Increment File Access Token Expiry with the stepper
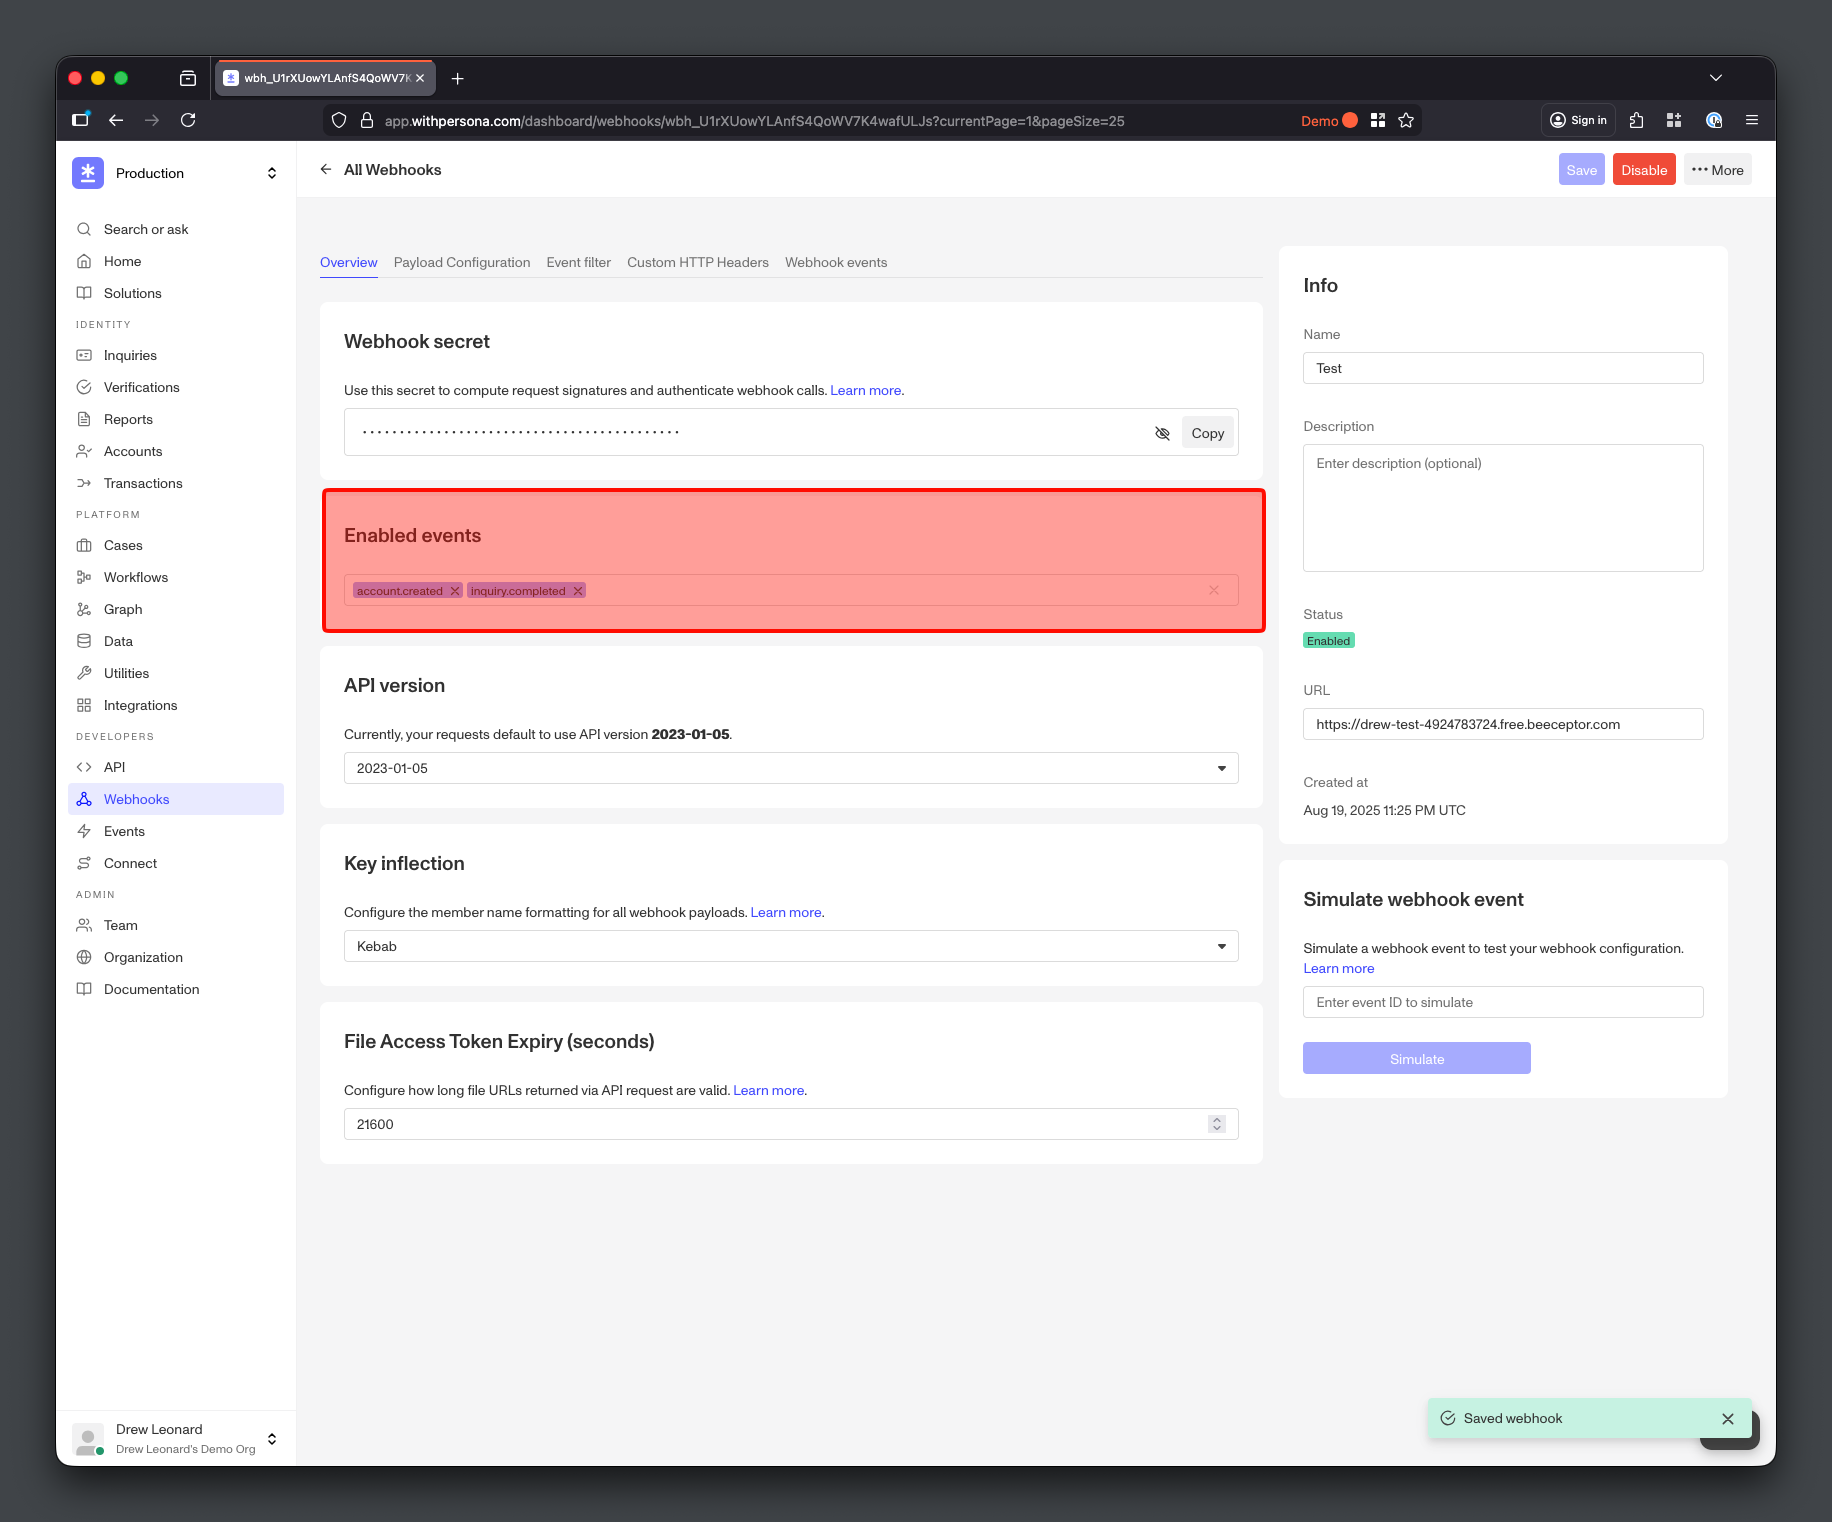 click(x=1216, y=1119)
